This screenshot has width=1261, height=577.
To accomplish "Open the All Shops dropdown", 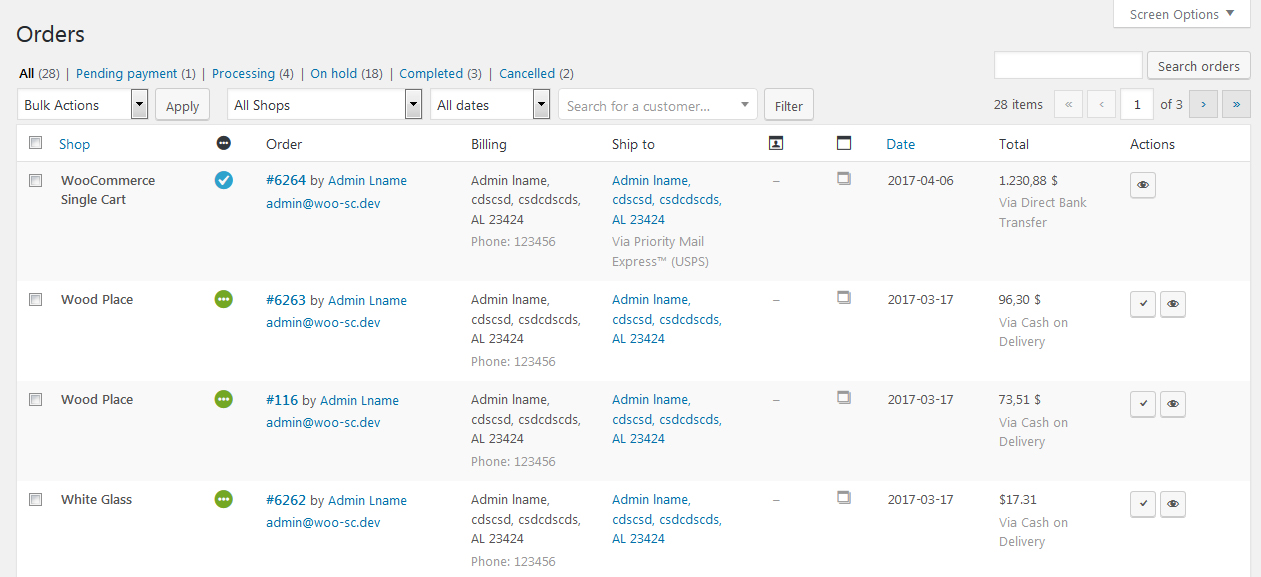I will pyautogui.click(x=325, y=105).
